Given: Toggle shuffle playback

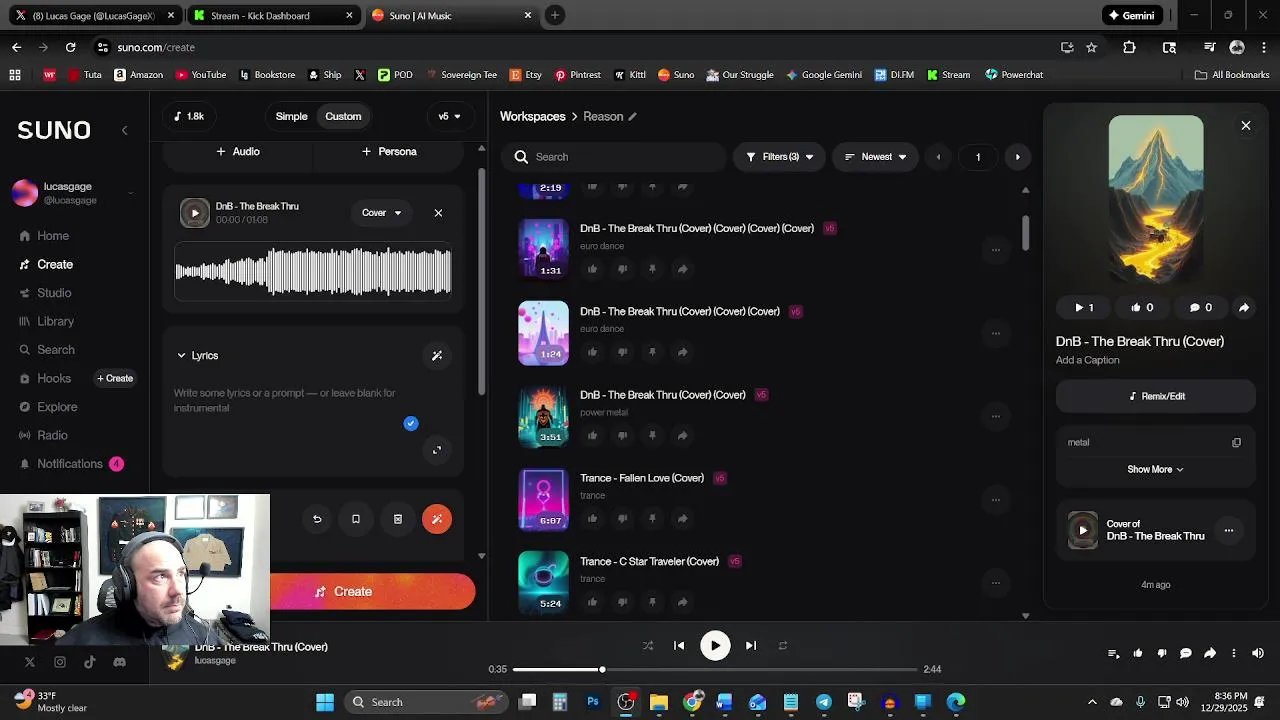Looking at the screenshot, I should click(x=648, y=646).
